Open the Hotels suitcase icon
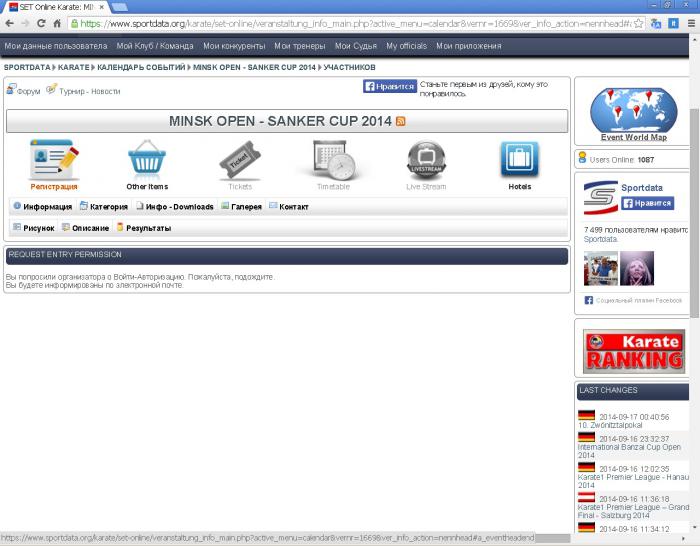700x546 pixels. tap(520, 159)
